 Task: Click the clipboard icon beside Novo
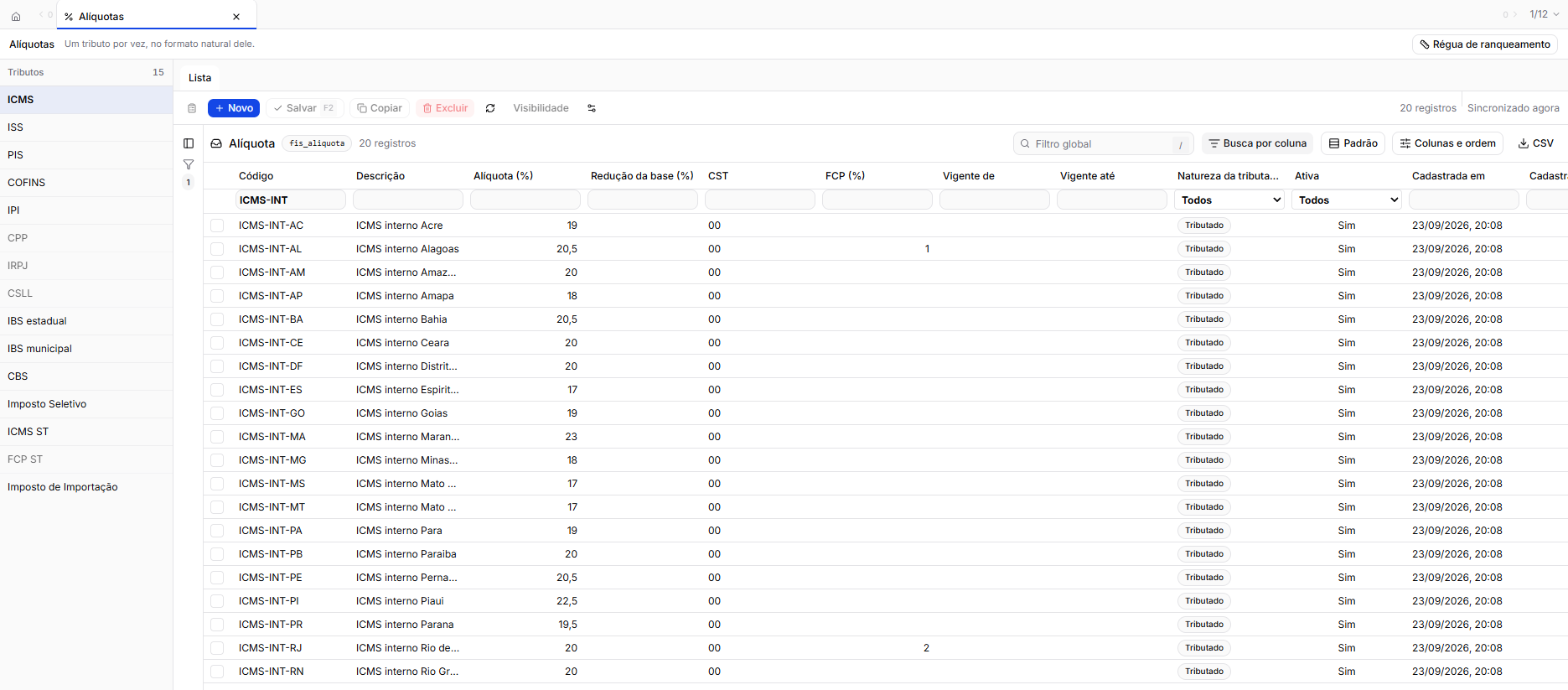(x=192, y=108)
